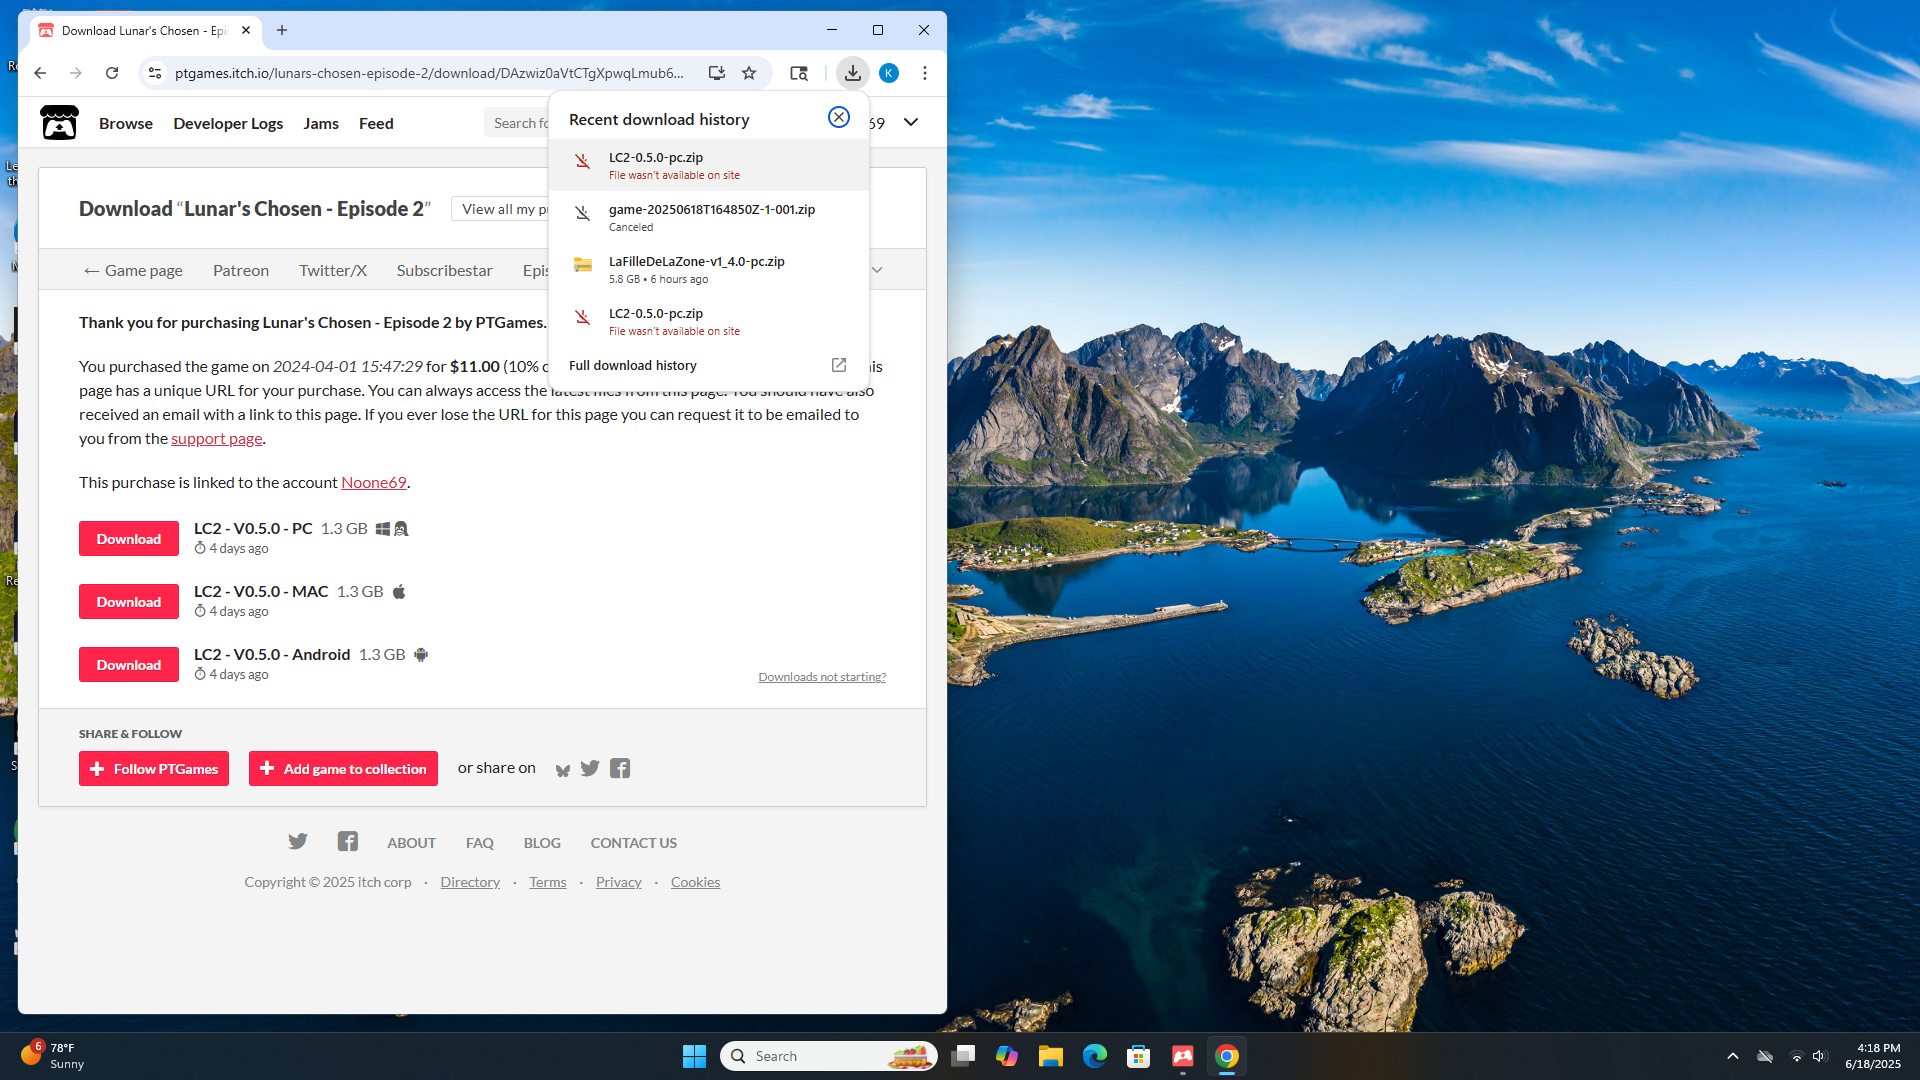Viewport: 1920px width, 1080px height.
Task: Open footer Twitter icon
Action: [298, 841]
